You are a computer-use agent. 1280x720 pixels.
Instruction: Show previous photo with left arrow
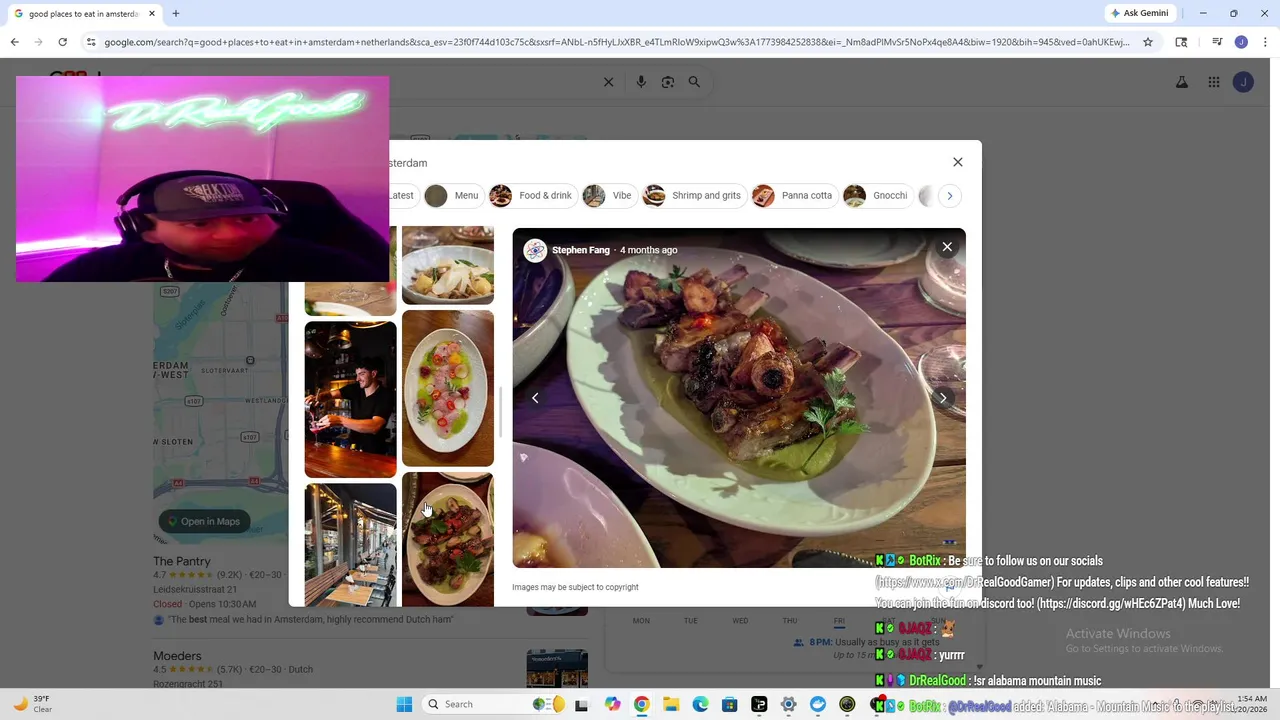(x=535, y=398)
